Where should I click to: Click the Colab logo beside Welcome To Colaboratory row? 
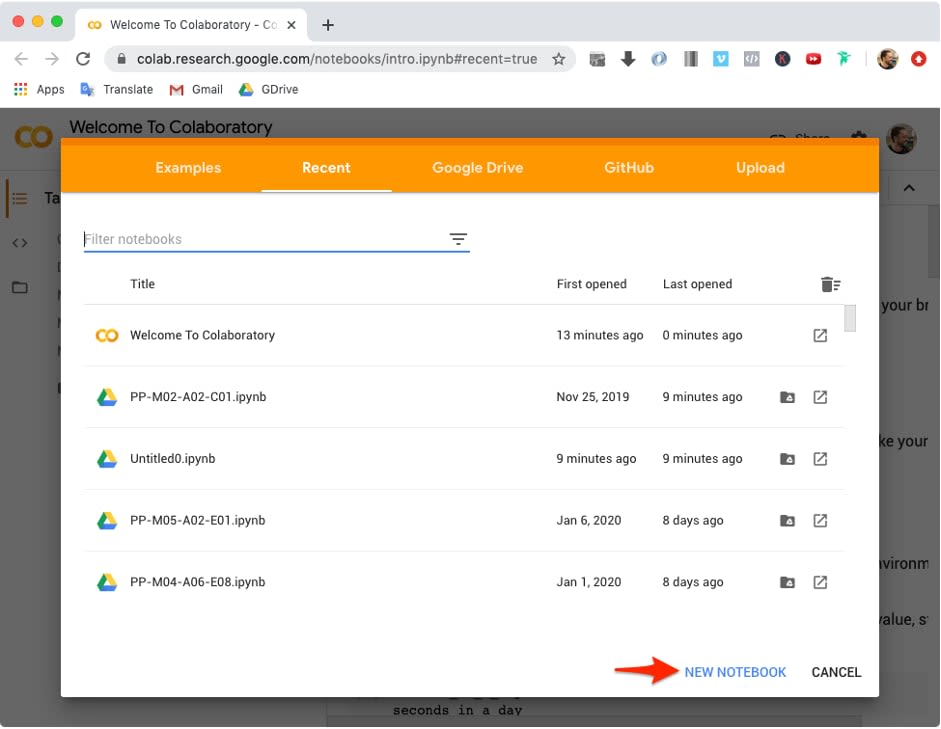coord(107,335)
